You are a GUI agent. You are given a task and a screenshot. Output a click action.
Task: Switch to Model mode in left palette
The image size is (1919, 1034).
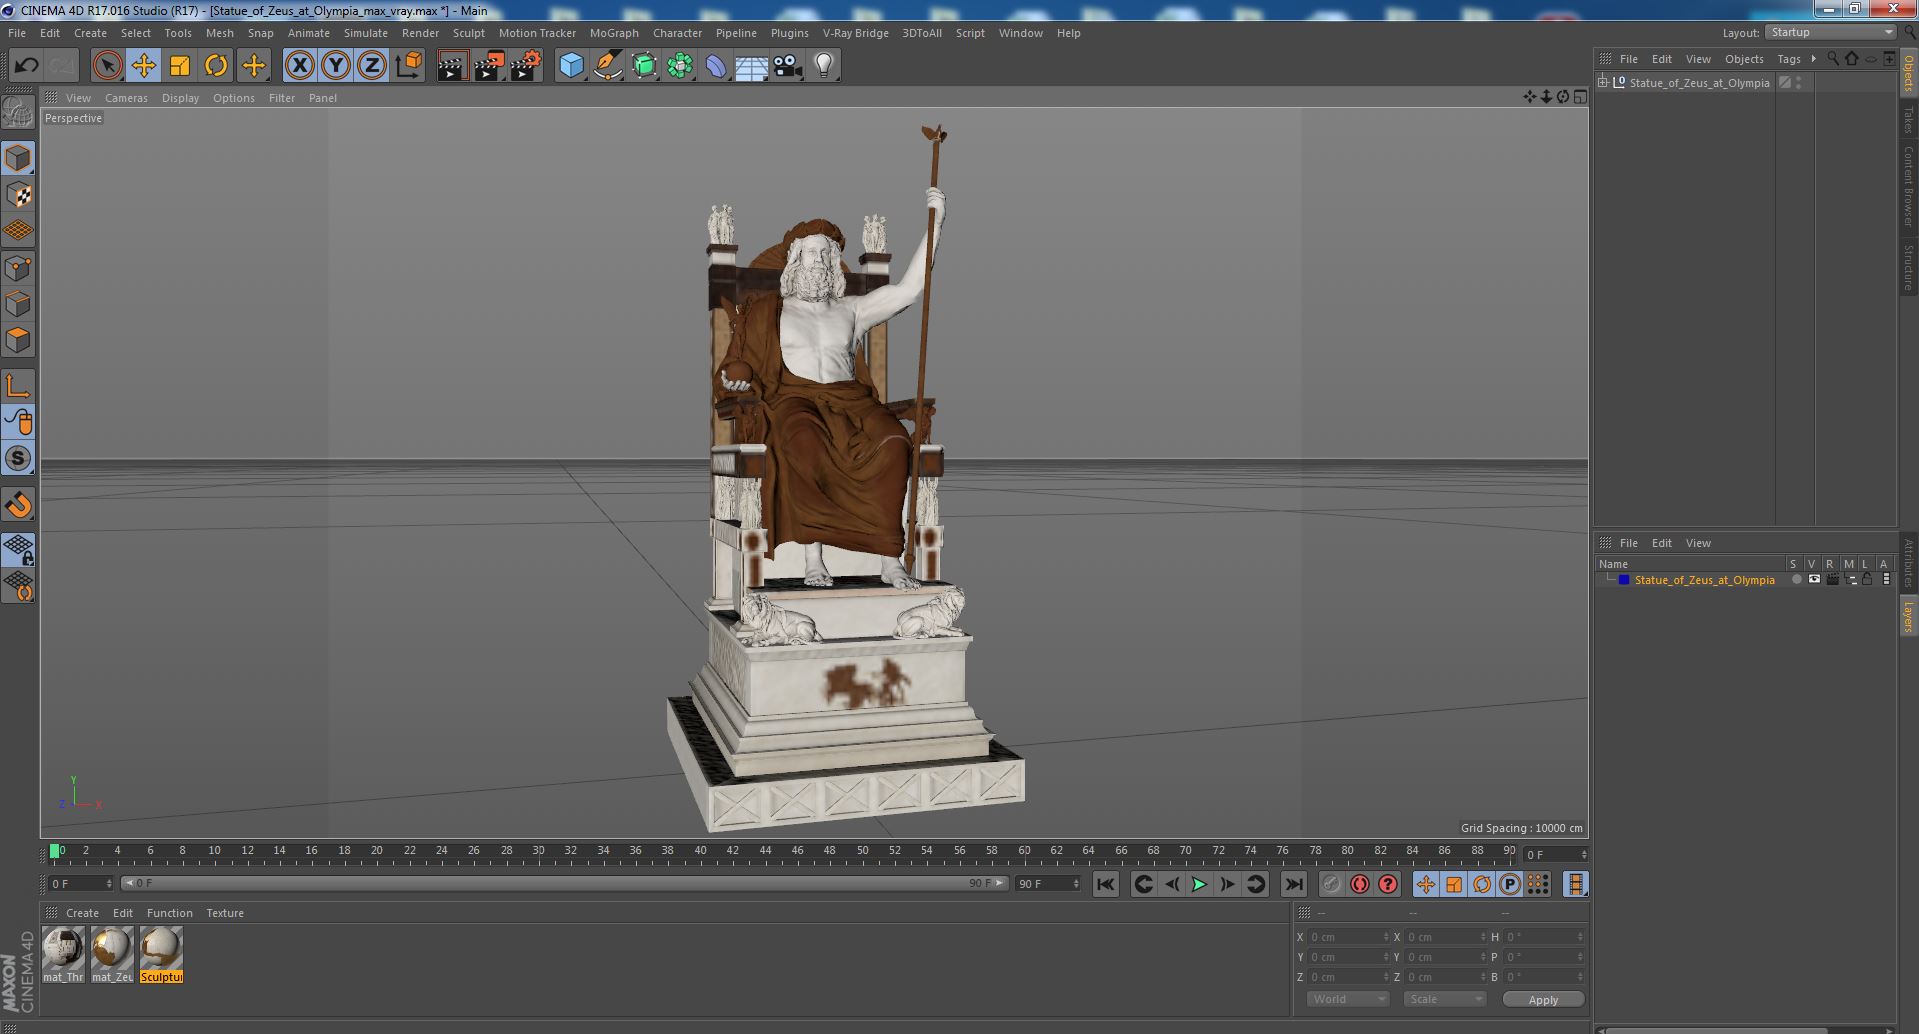click(18, 158)
